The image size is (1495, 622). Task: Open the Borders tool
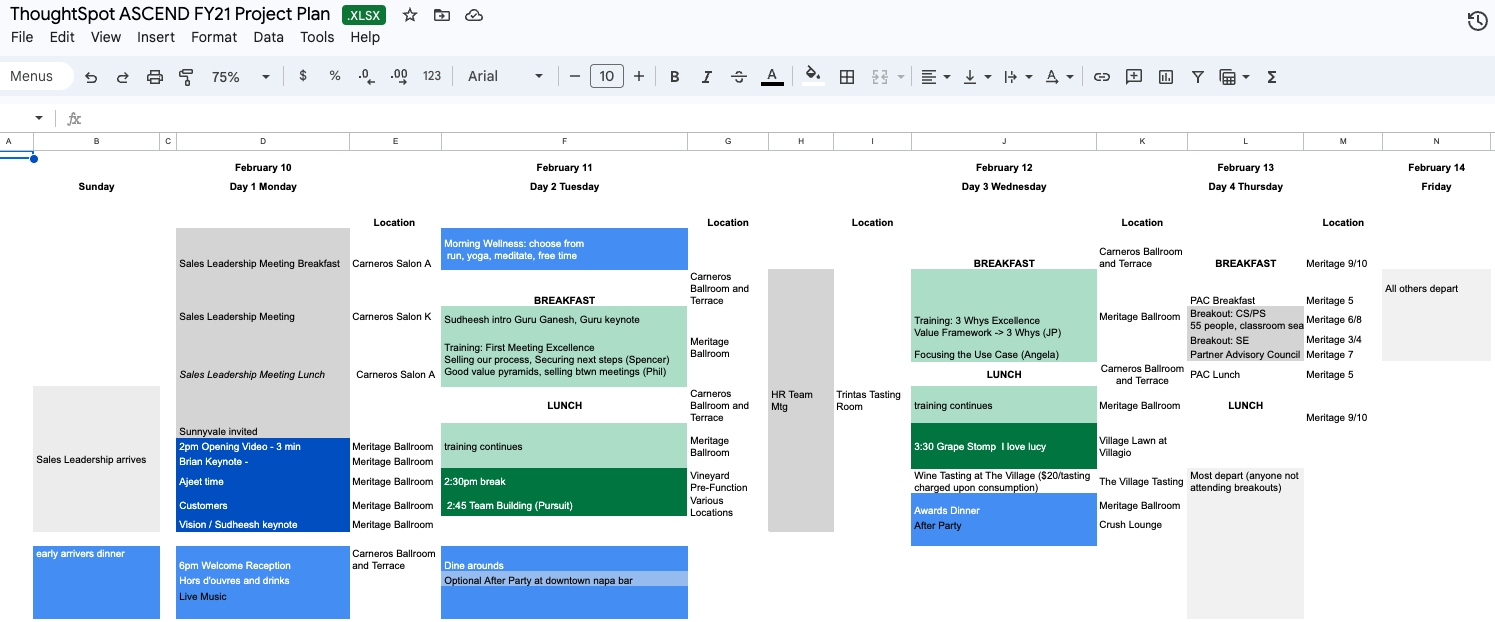(847, 77)
